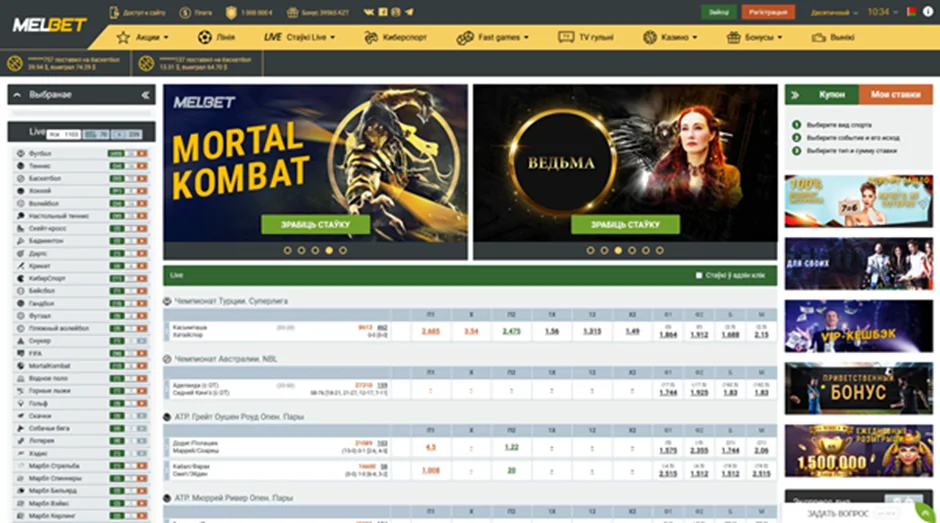Click the MELBET logo in header
Screen dimensions: 940x523
49,25
